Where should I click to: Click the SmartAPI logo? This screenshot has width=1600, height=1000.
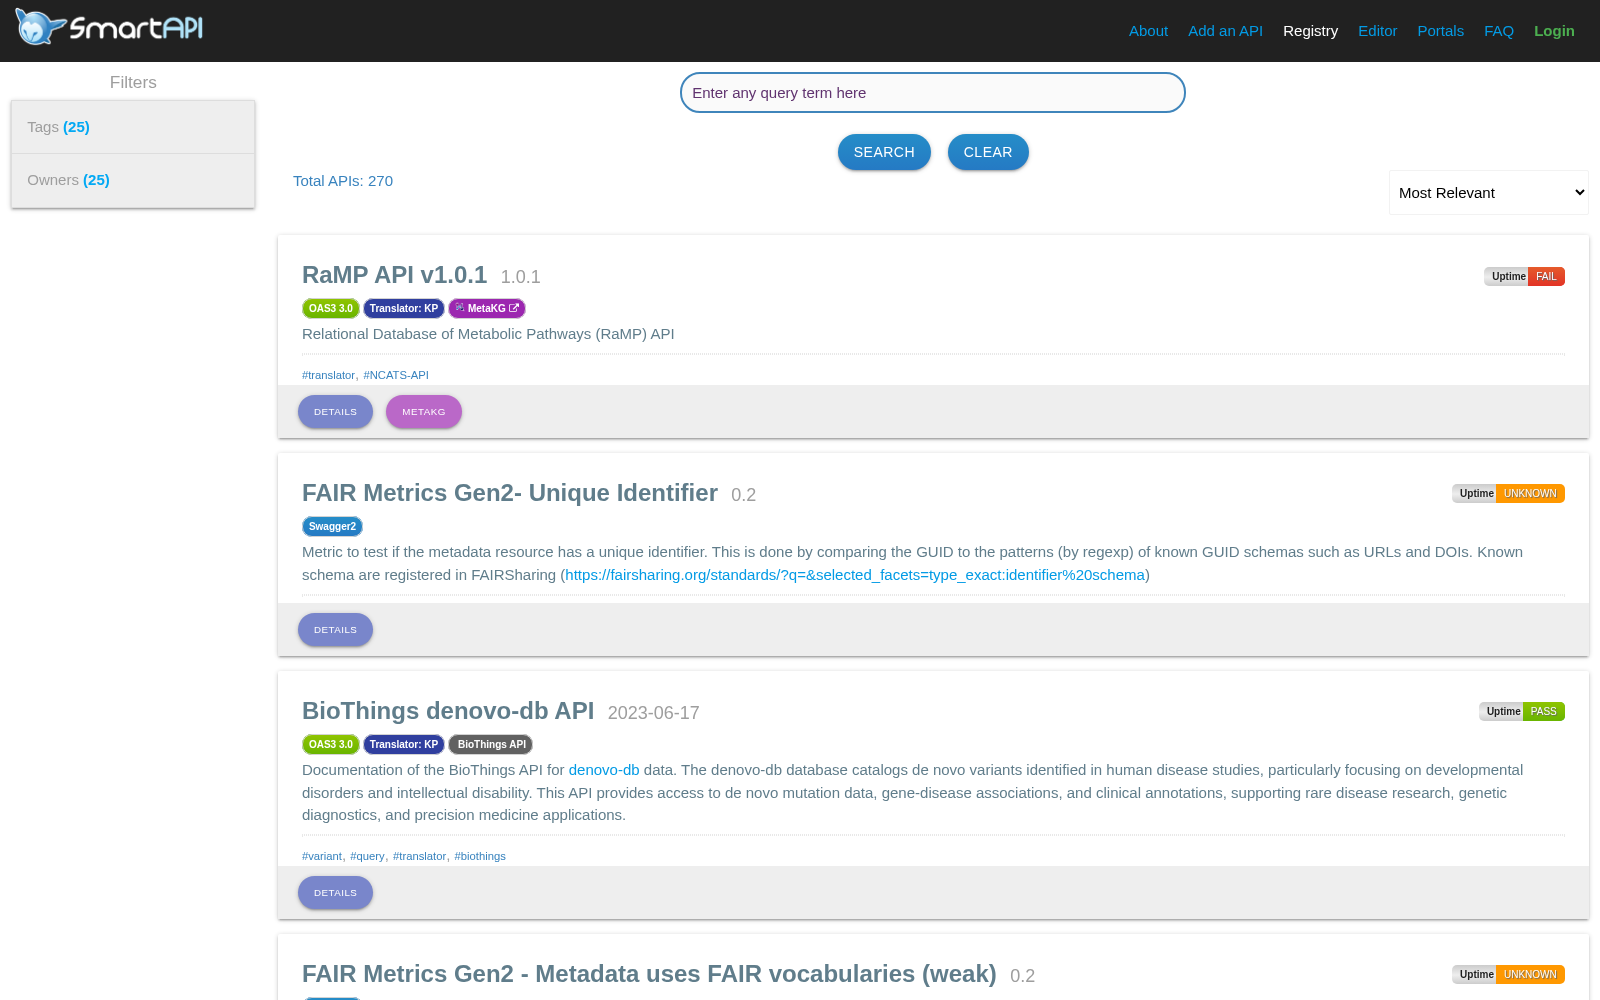coord(109,27)
